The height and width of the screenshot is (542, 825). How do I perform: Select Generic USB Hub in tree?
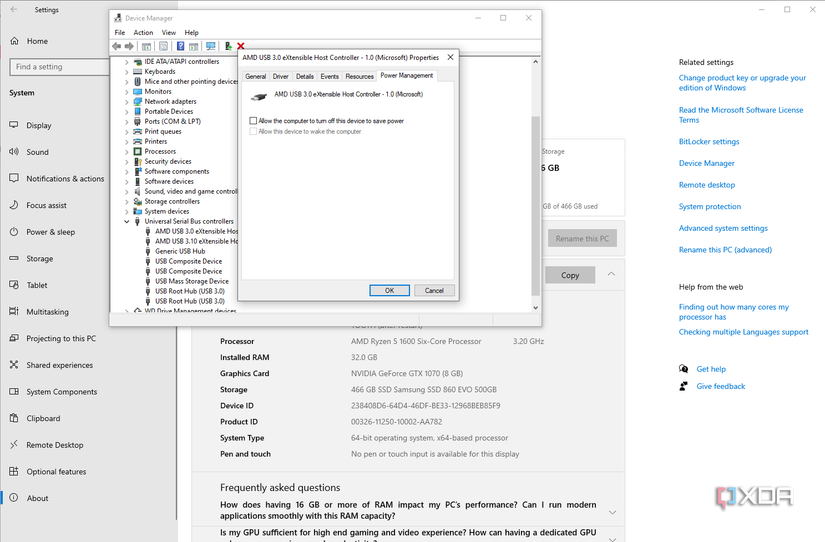pos(180,252)
